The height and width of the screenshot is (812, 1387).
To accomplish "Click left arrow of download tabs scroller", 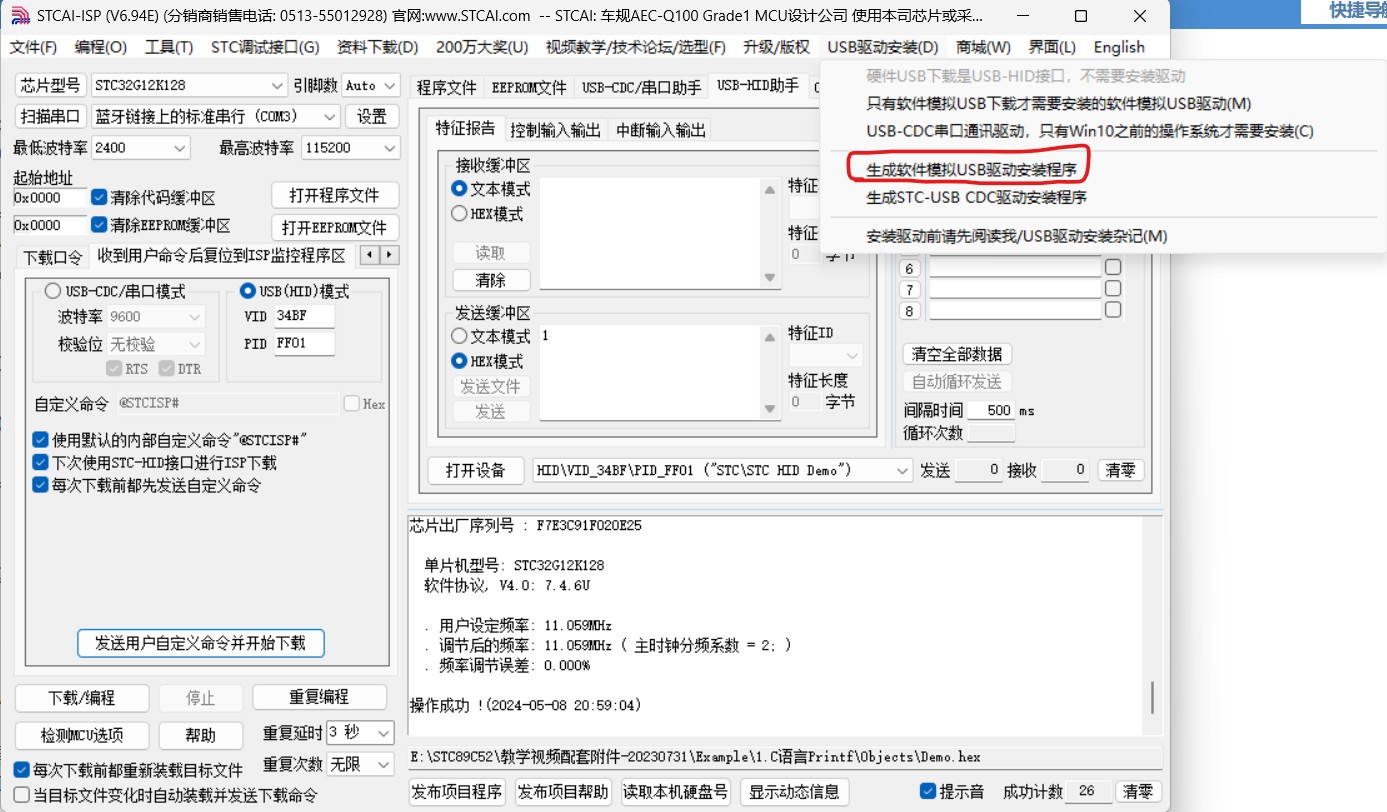I will [370, 255].
